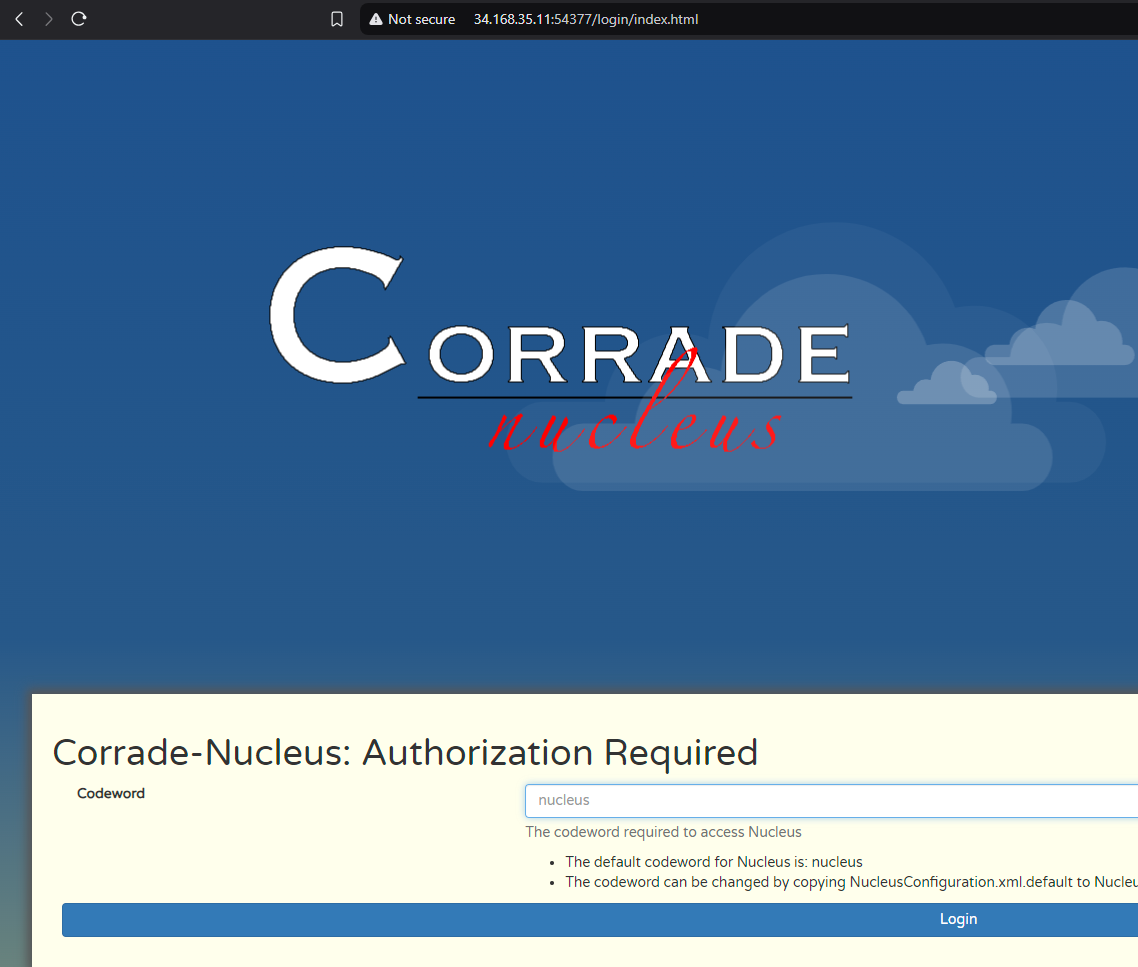Click the codeword help text below the field
The width and height of the screenshot is (1138, 967).
click(663, 832)
